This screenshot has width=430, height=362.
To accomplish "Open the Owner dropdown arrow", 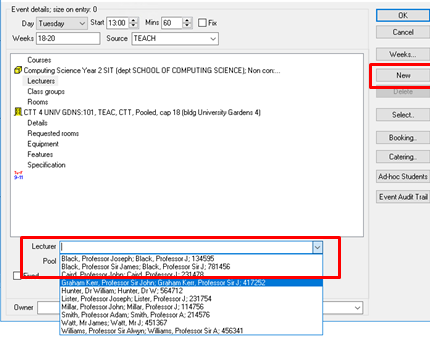I will coord(358,308).
